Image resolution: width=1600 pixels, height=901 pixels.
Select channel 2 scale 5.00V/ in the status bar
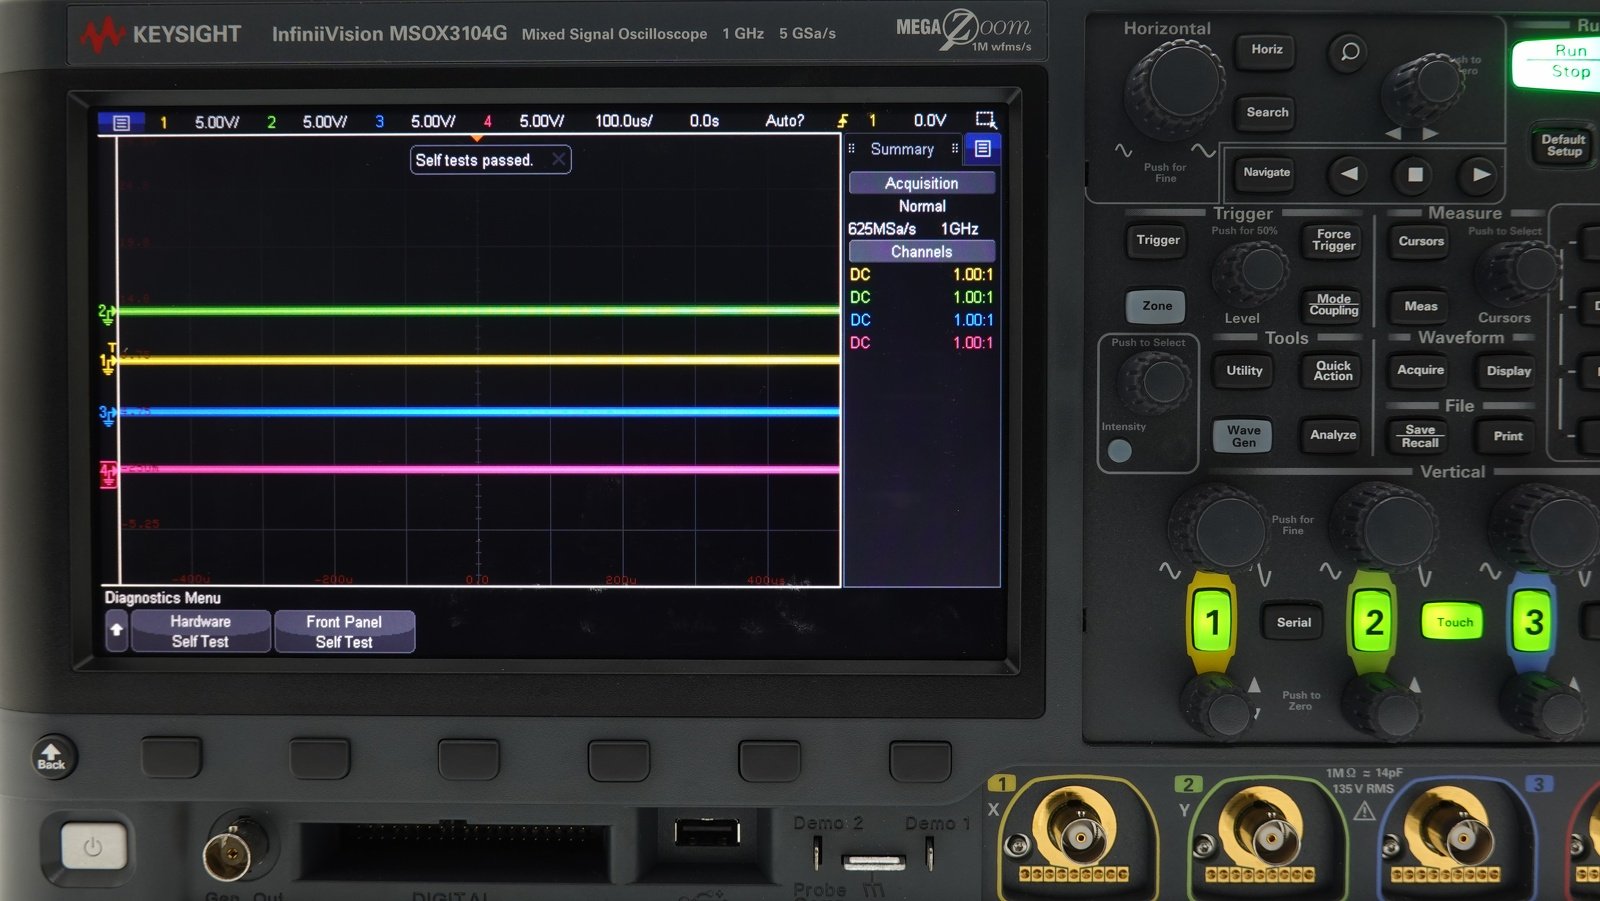point(325,122)
